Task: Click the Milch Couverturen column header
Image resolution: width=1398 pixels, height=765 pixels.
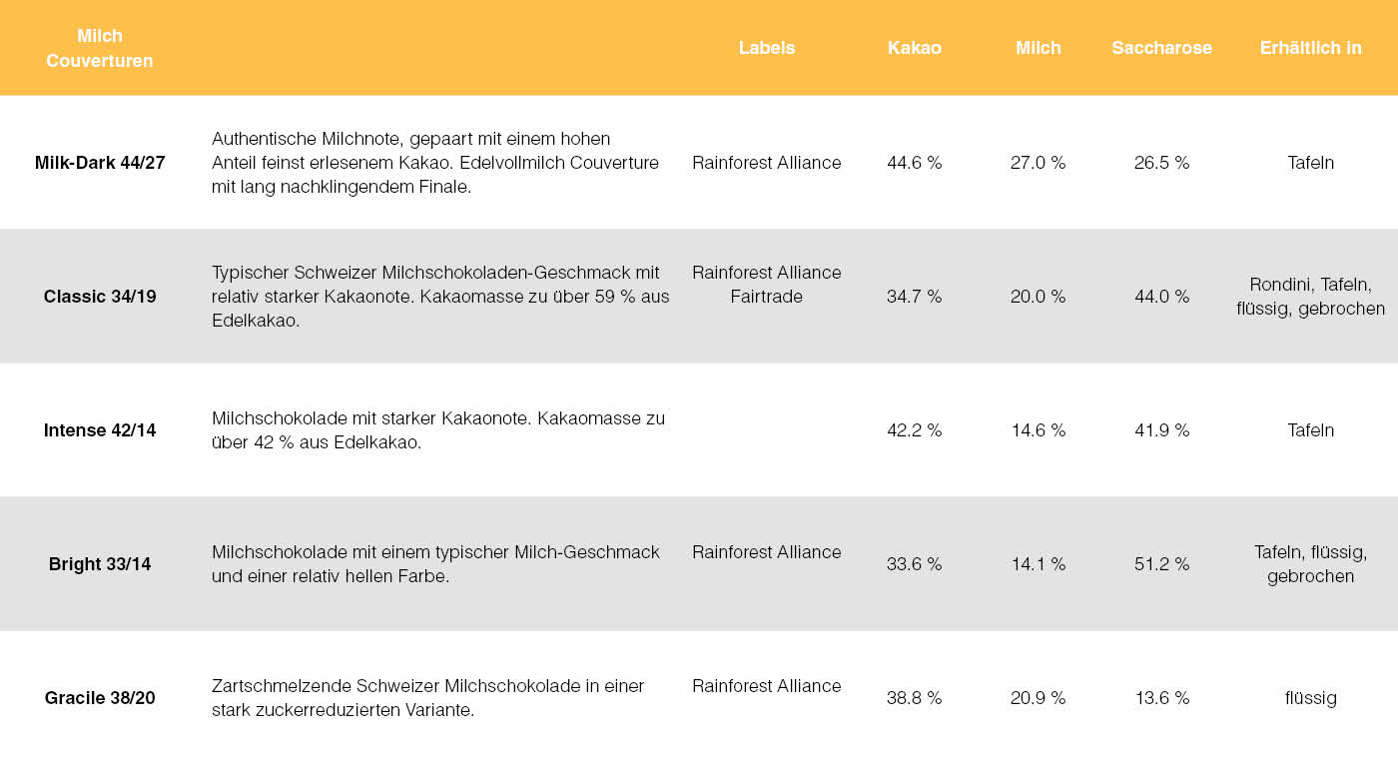Action: 100,48
